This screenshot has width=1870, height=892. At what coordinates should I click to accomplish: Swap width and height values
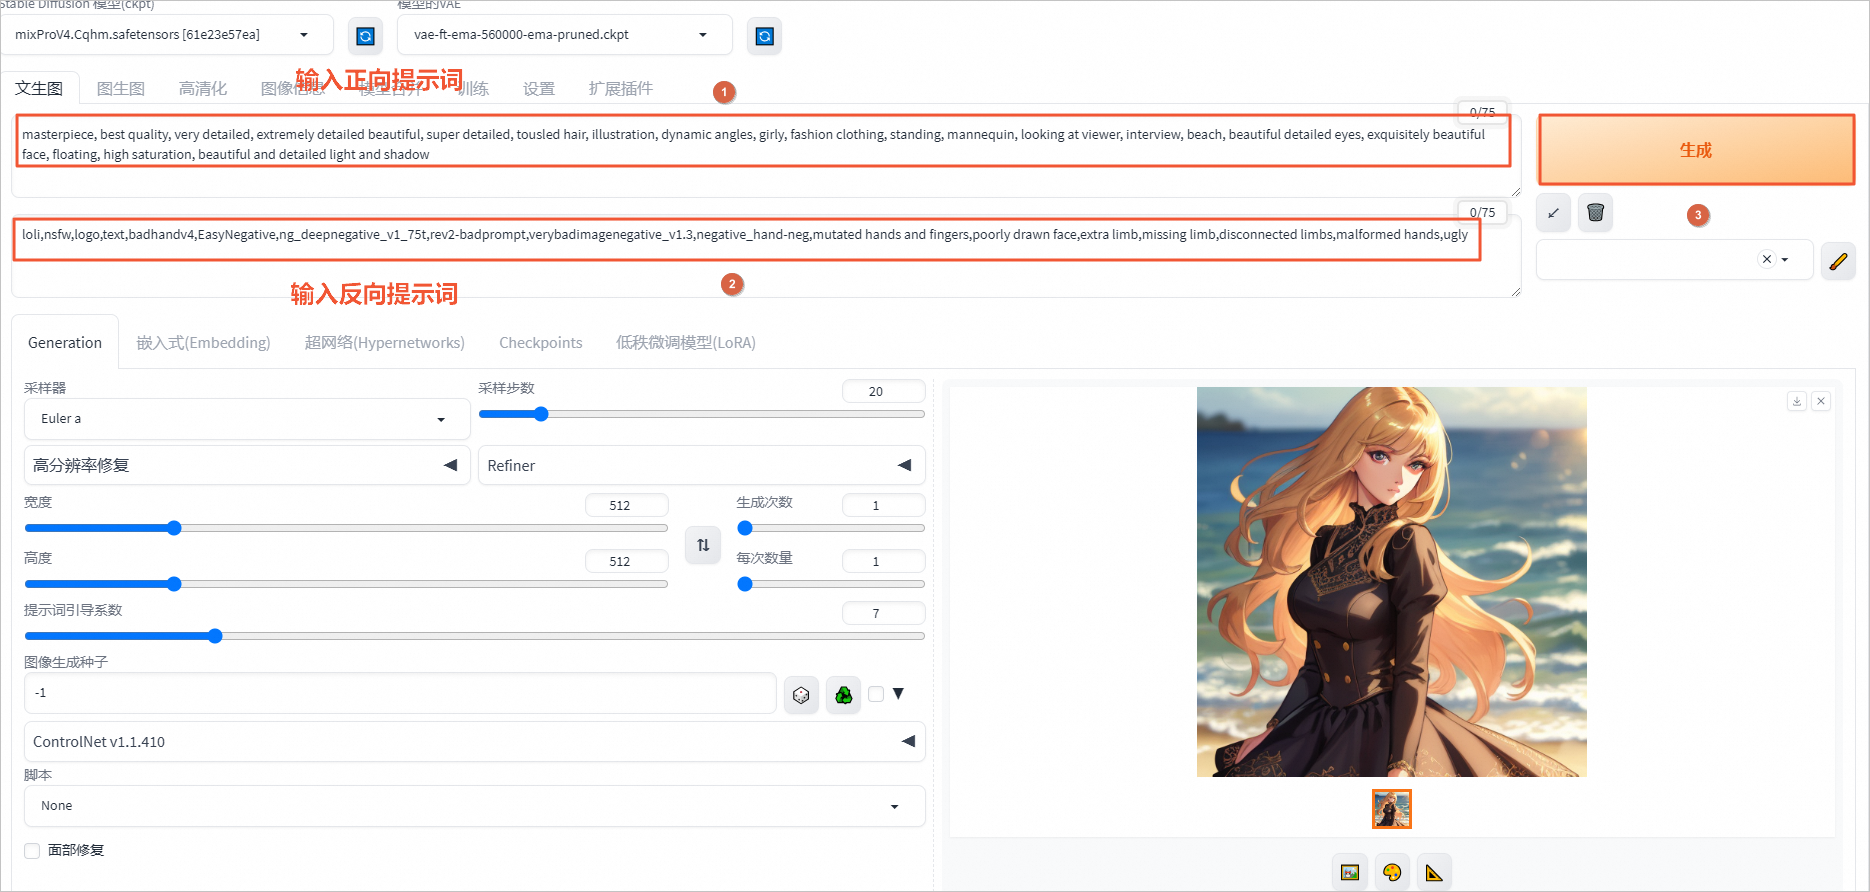coord(703,545)
